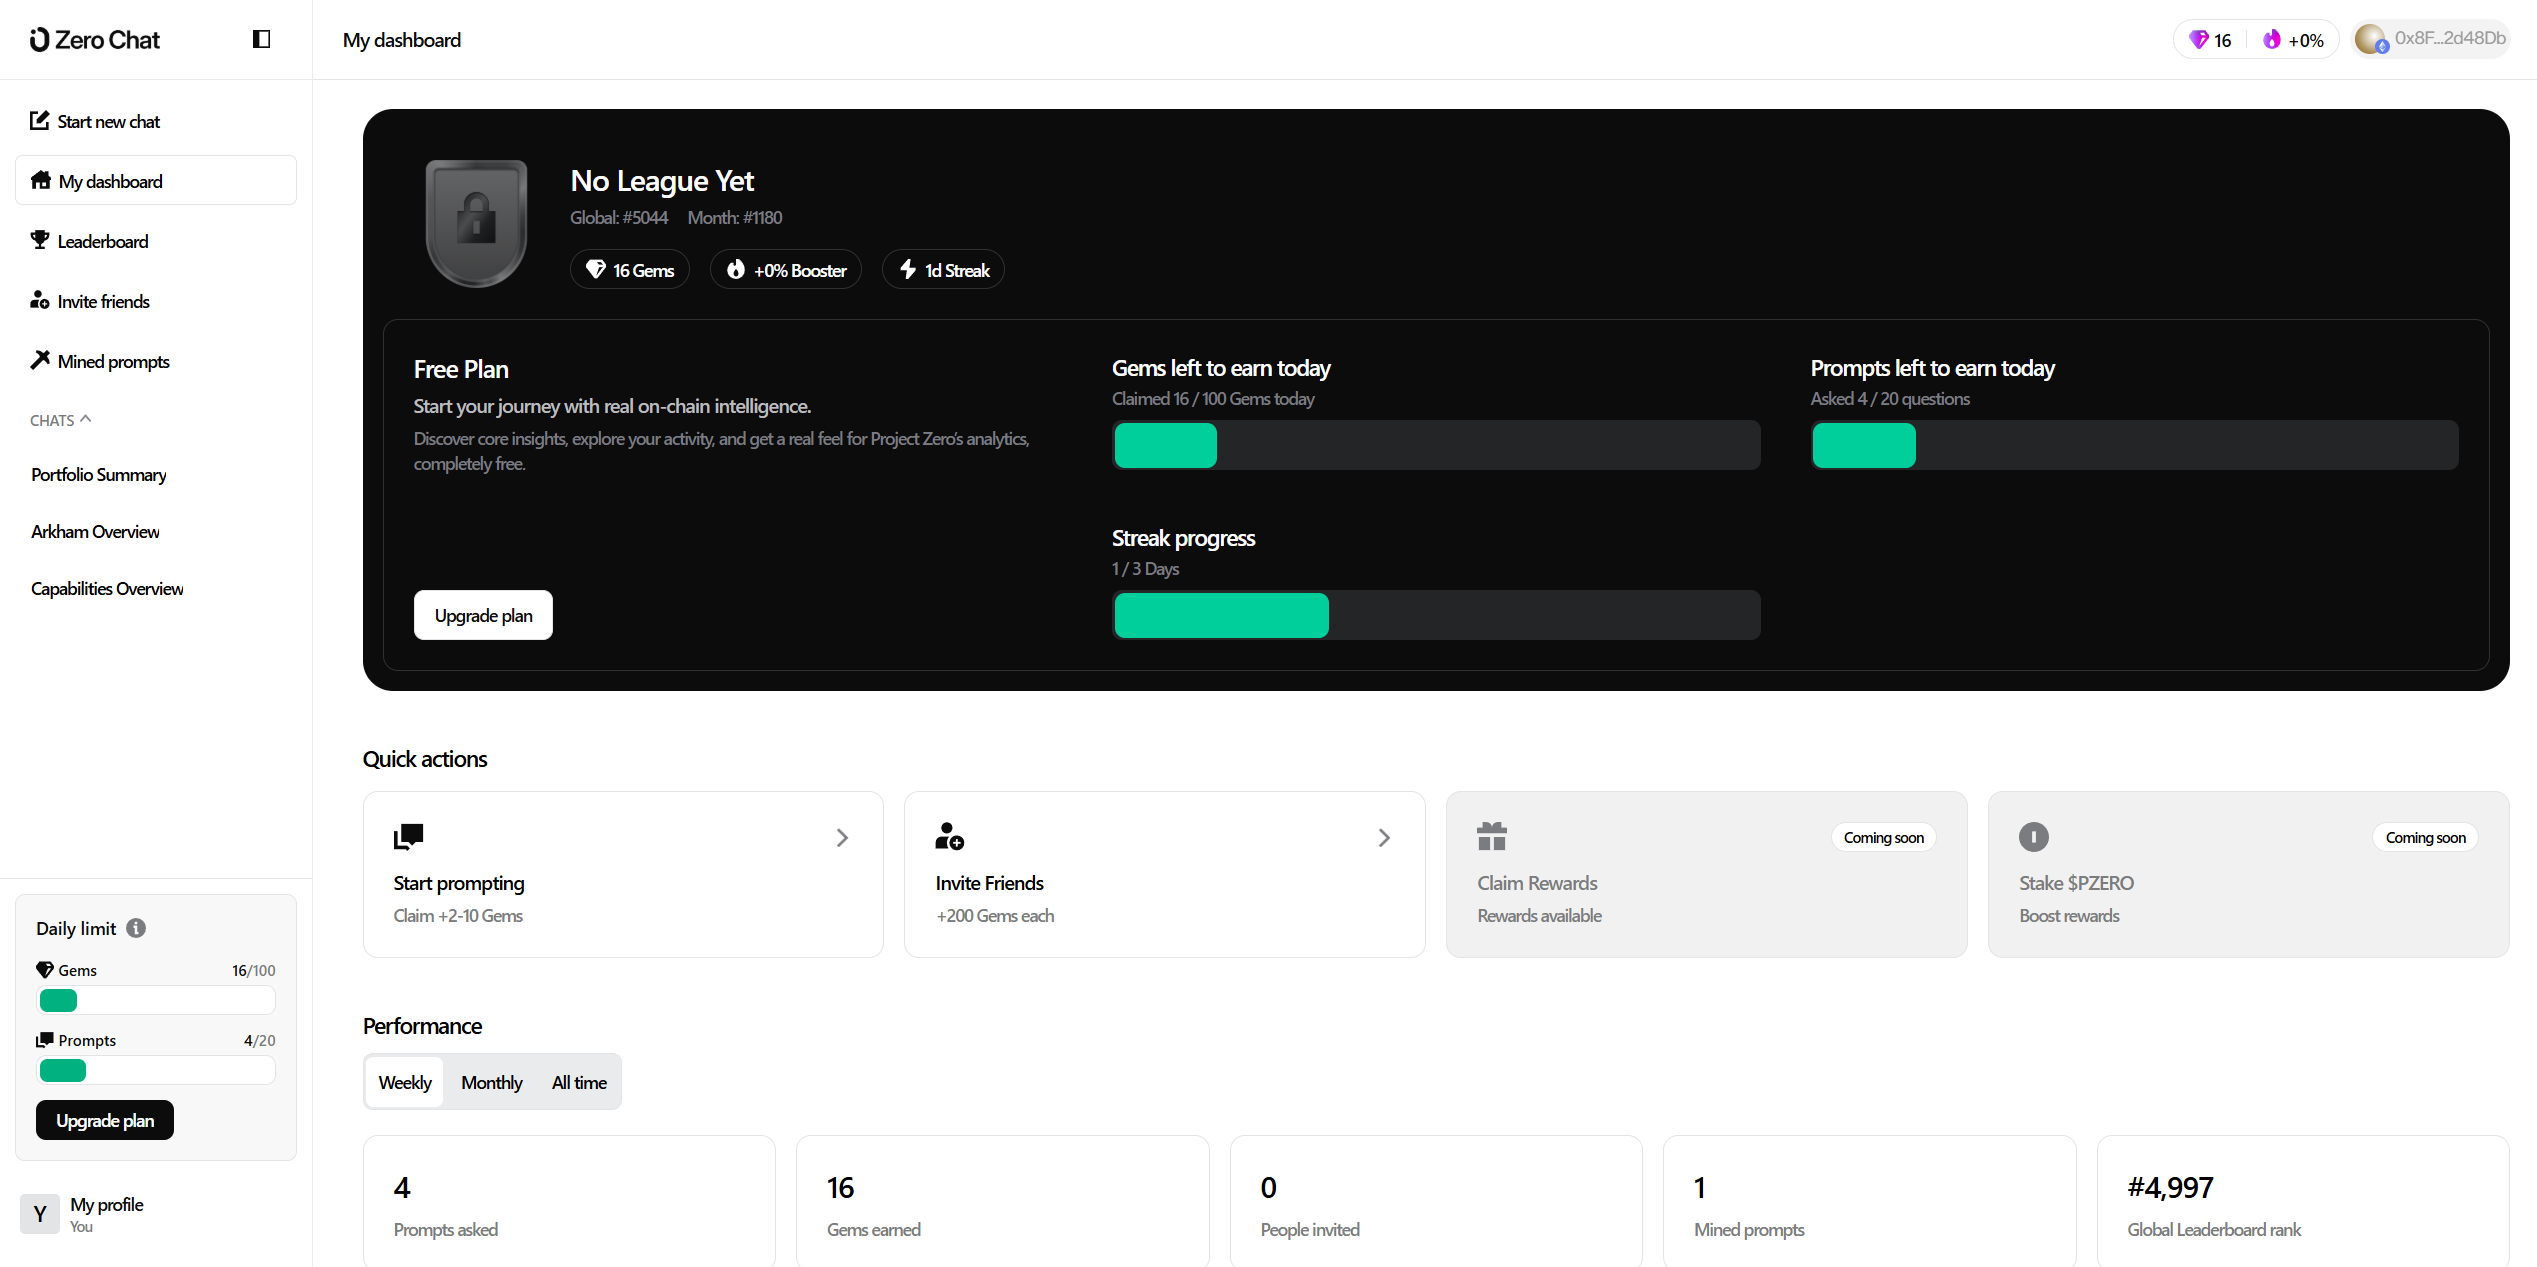Click the Streak progress bar

tap(1435, 615)
